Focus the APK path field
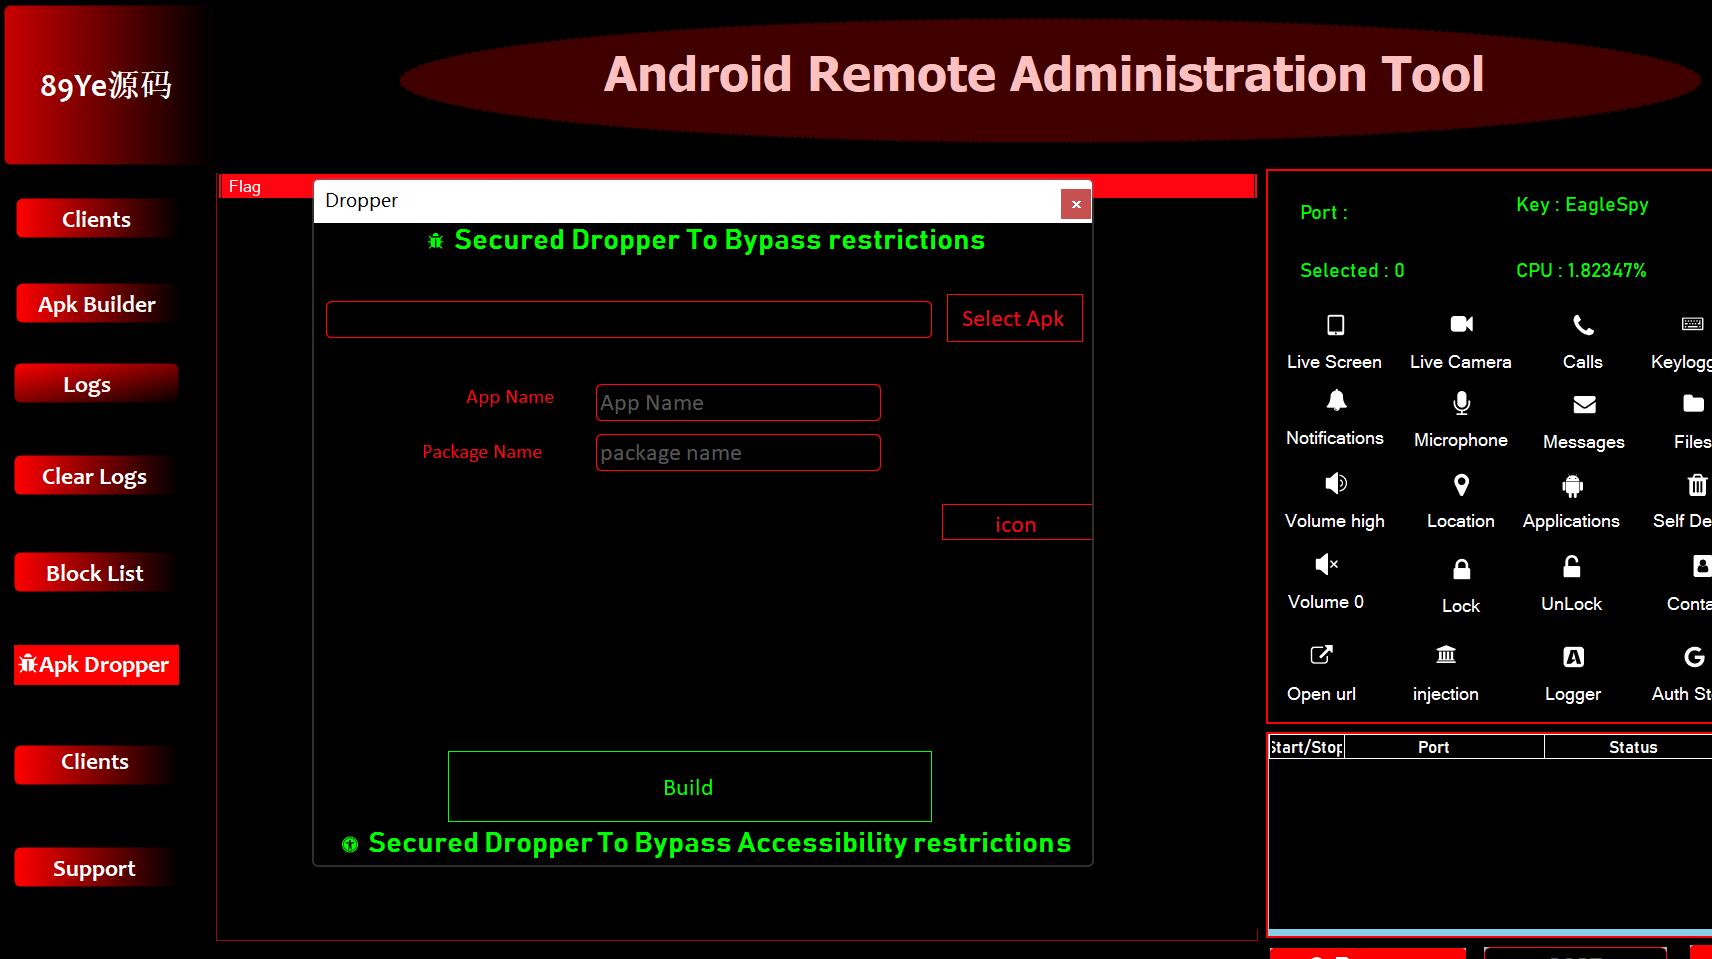 click(x=629, y=319)
